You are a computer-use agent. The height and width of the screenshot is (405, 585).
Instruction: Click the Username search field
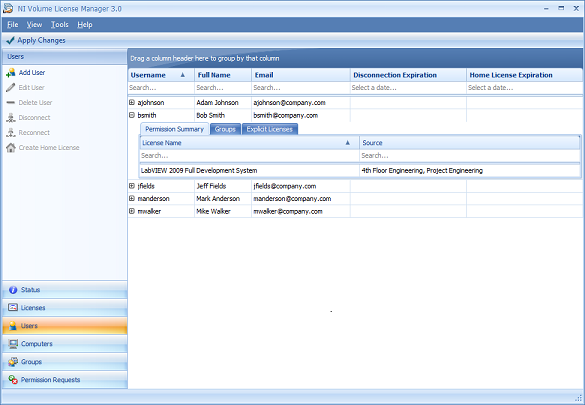coord(161,88)
